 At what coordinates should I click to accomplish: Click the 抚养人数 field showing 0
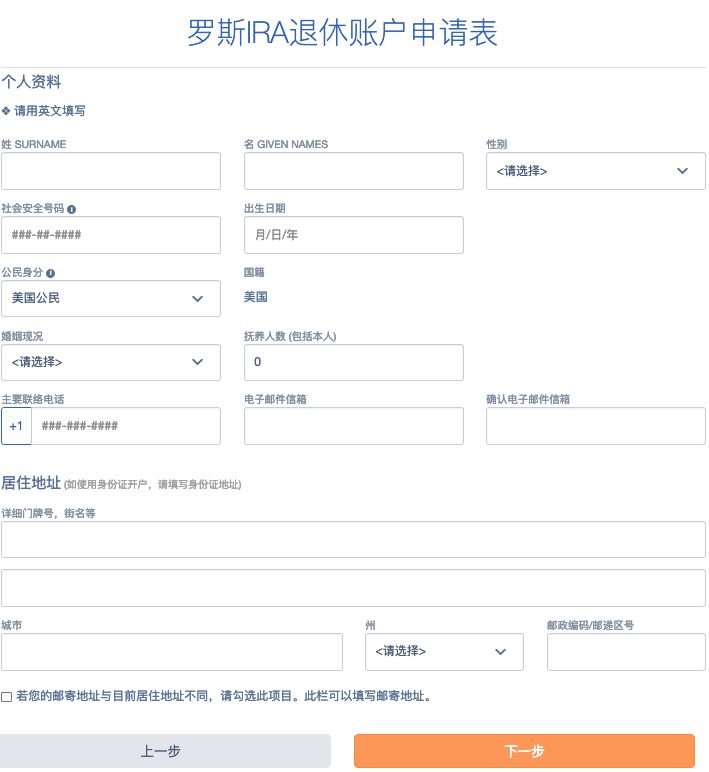click(354, 362)
